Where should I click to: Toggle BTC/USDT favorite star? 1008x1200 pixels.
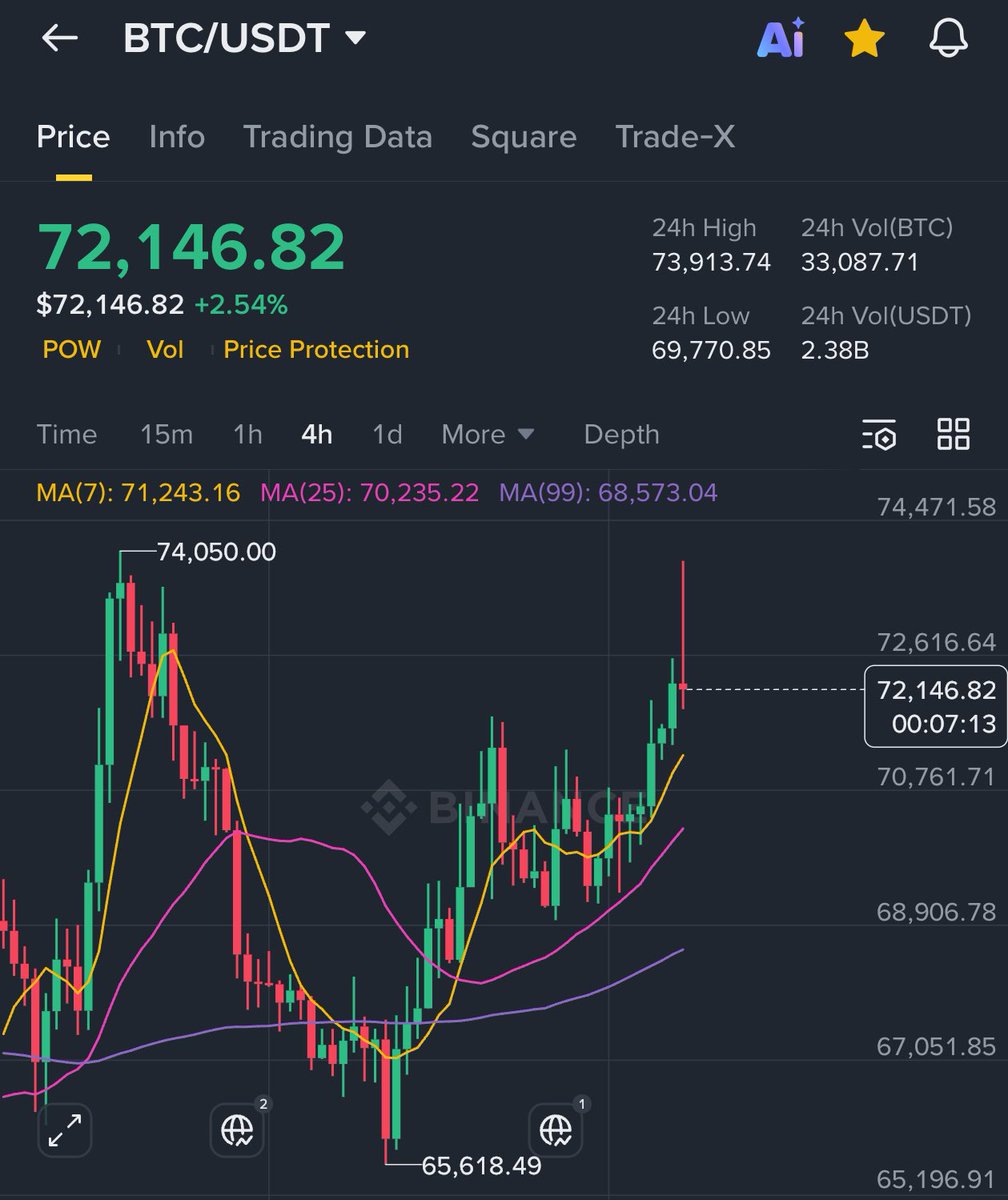(864, 38)
